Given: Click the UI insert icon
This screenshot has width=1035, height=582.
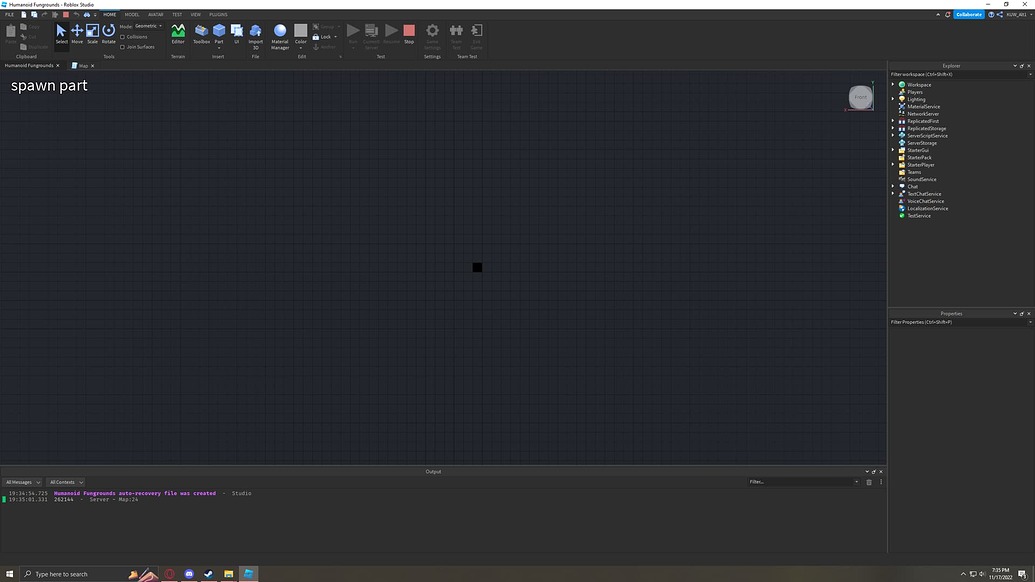Looking at the screenshot, I should coord(236,32).
